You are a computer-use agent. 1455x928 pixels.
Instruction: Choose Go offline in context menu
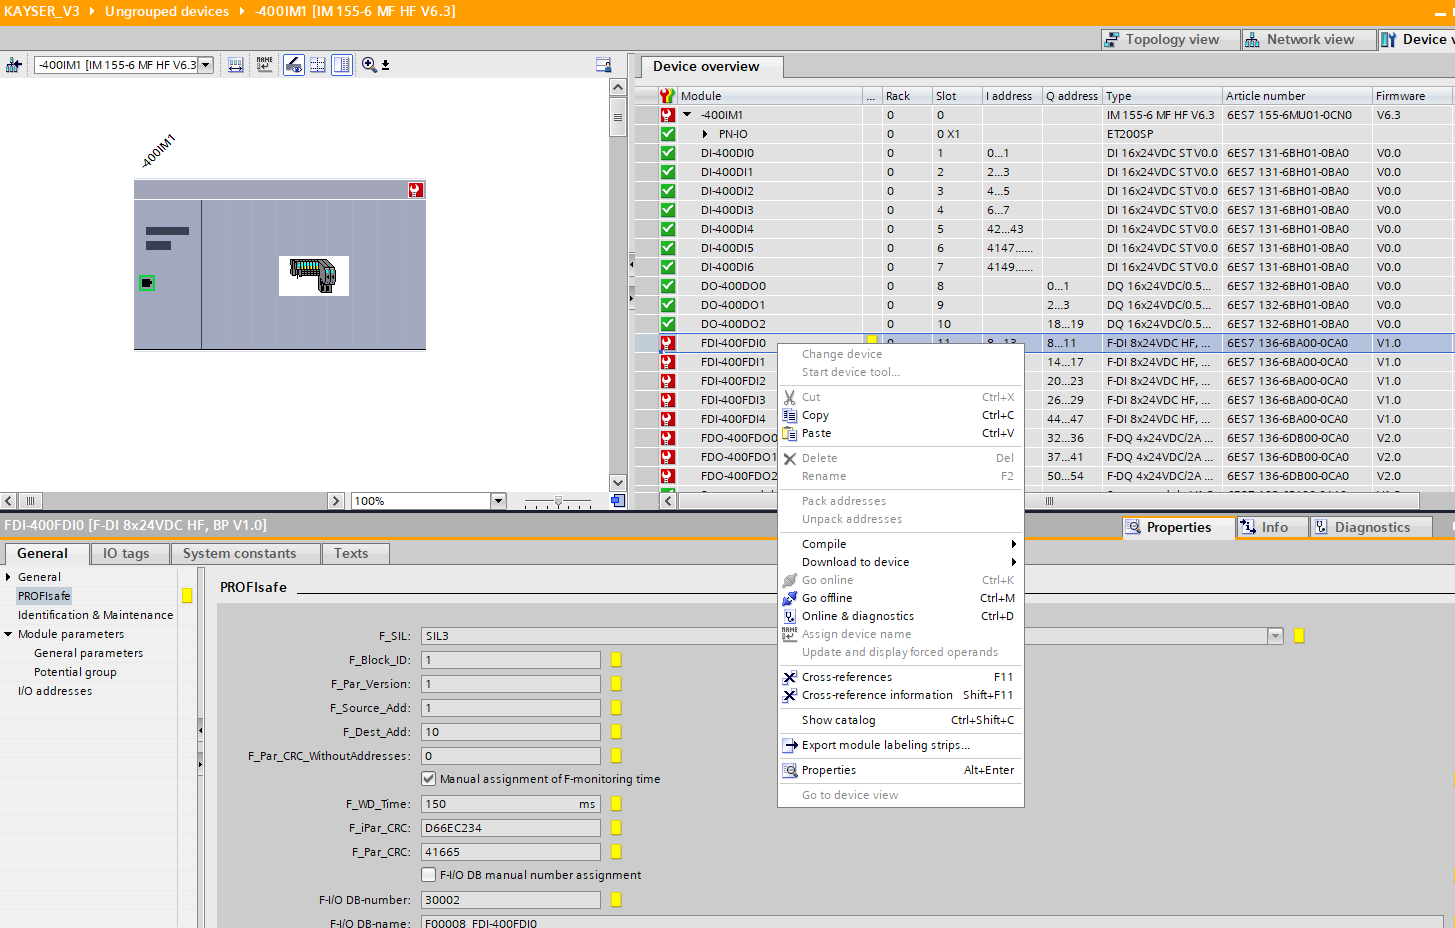(827, 598)
